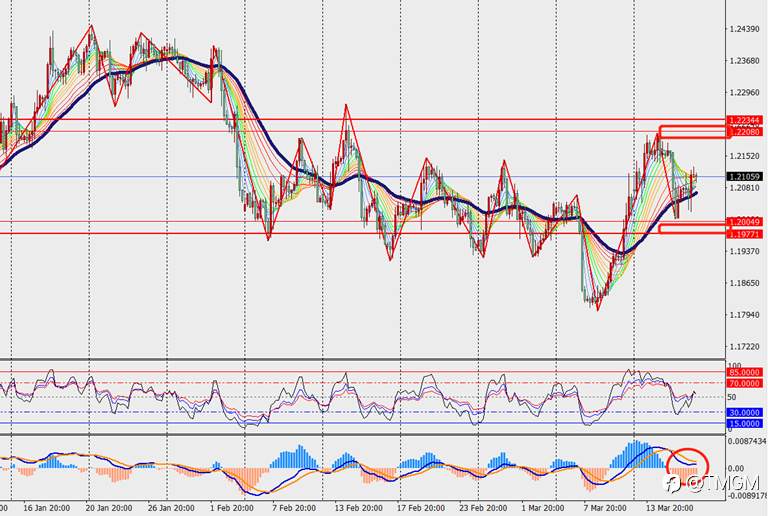Click the 1.24390 price axis label
Screen dimensions: 768x516
744,29
